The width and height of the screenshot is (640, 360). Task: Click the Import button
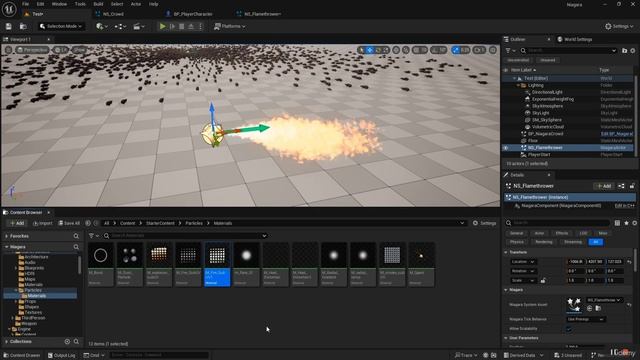pos(42,223)
